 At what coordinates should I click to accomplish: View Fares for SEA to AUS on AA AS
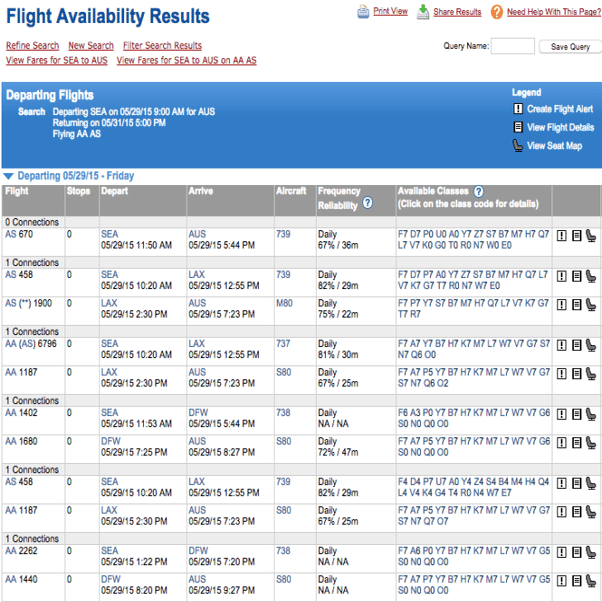click(x=186, y=60)
